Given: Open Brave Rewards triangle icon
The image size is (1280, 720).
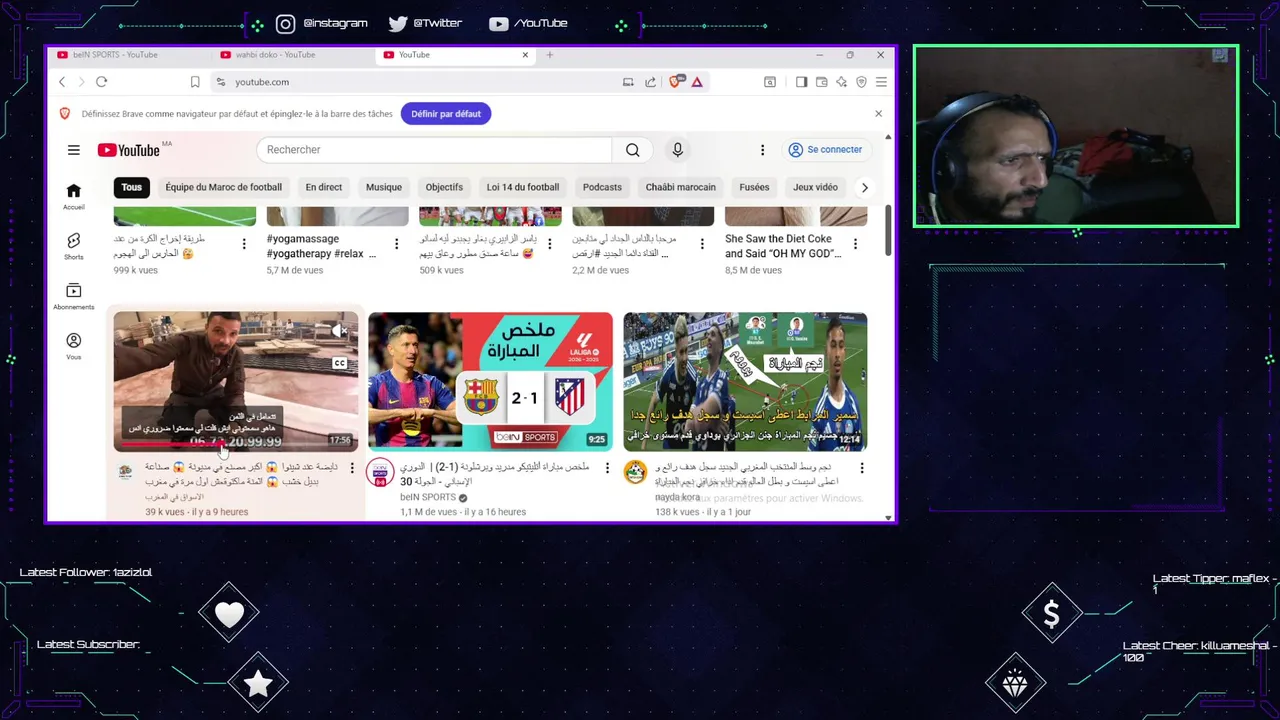Looking at the screenshot, I should 697,82.
